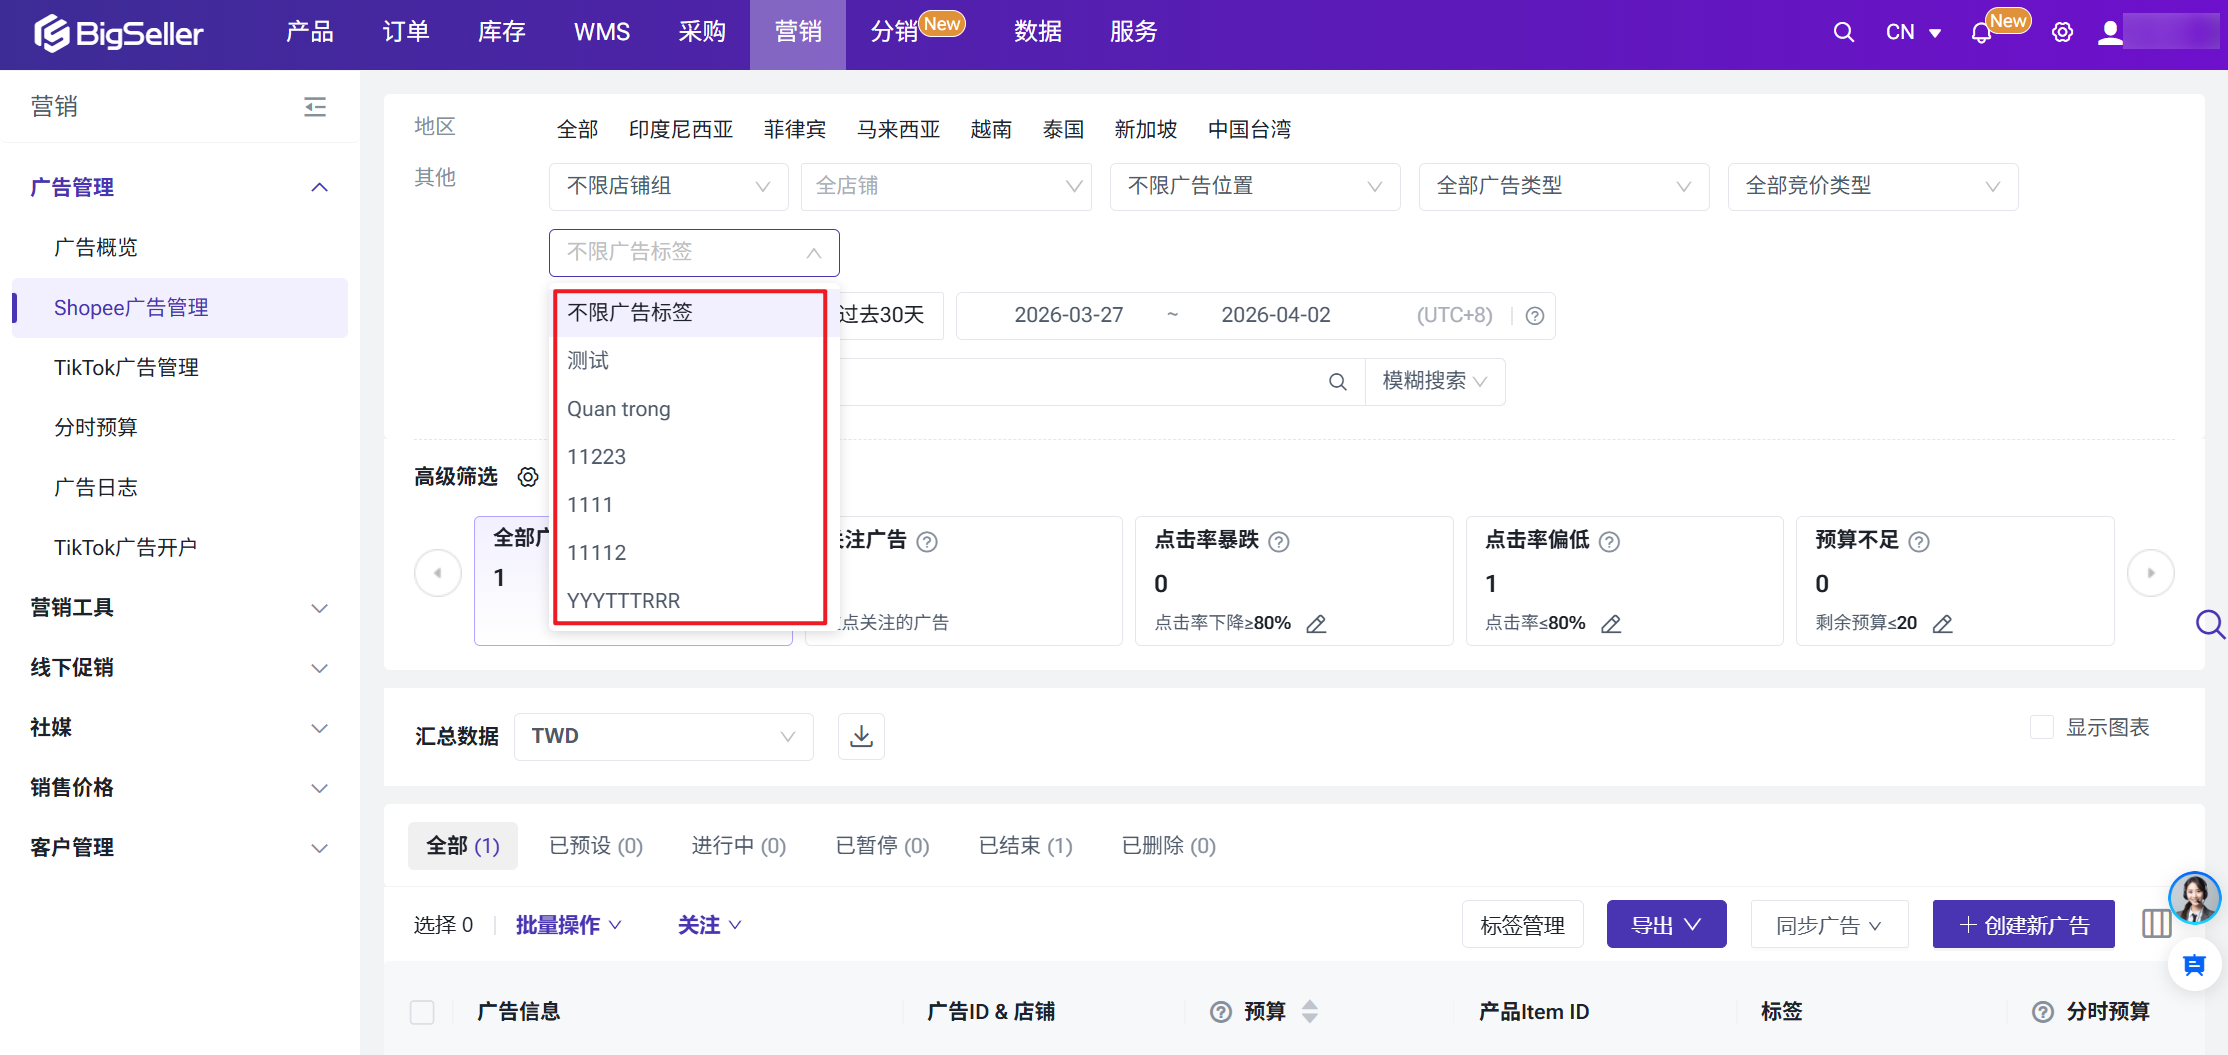Open the 标签管理 button
Image resolution: width=2228 pixels, height=1055 pixels.
tap(1522, 925)
